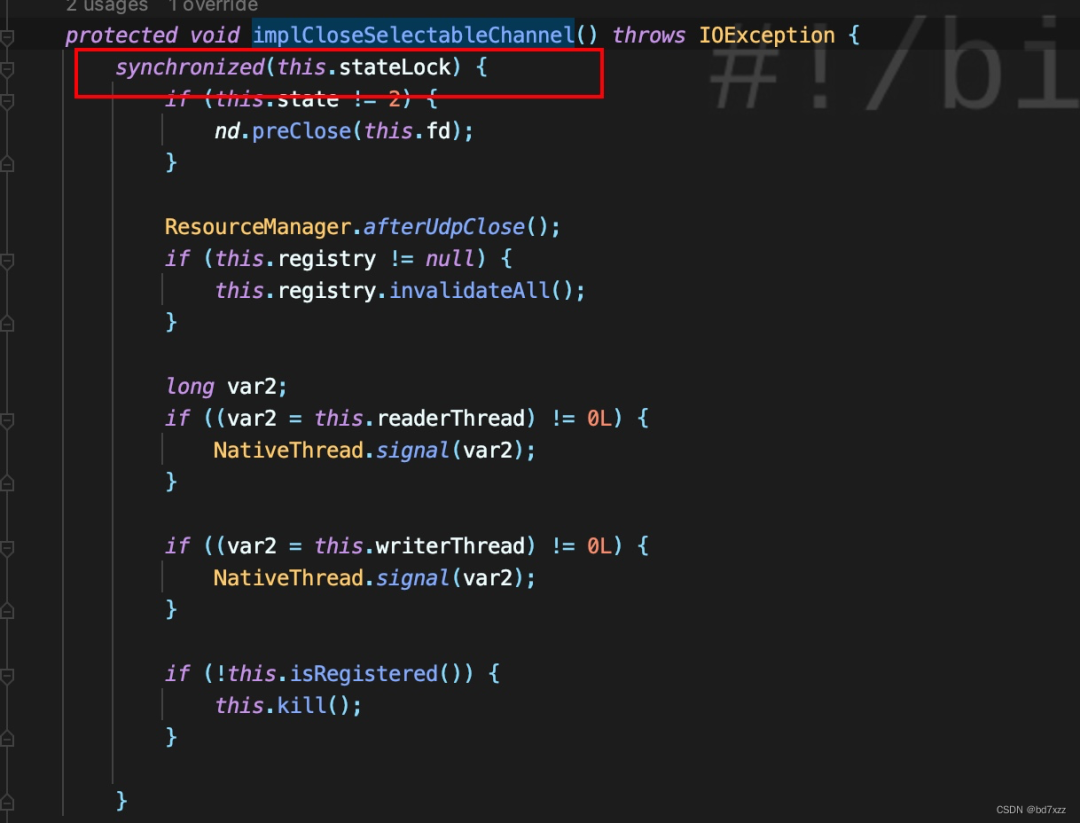Click the IOException type in throws clause
The height and width of the screenshot is (823, 1080).
pyautogui.click(x=767, y=35)
